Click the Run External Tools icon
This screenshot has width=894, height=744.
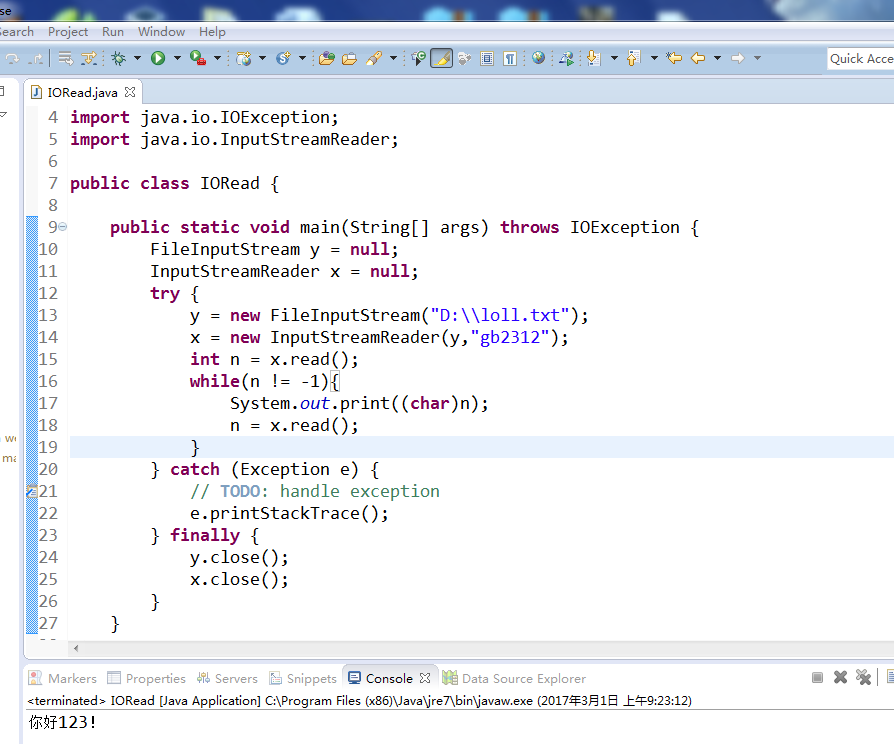point(198,58)
